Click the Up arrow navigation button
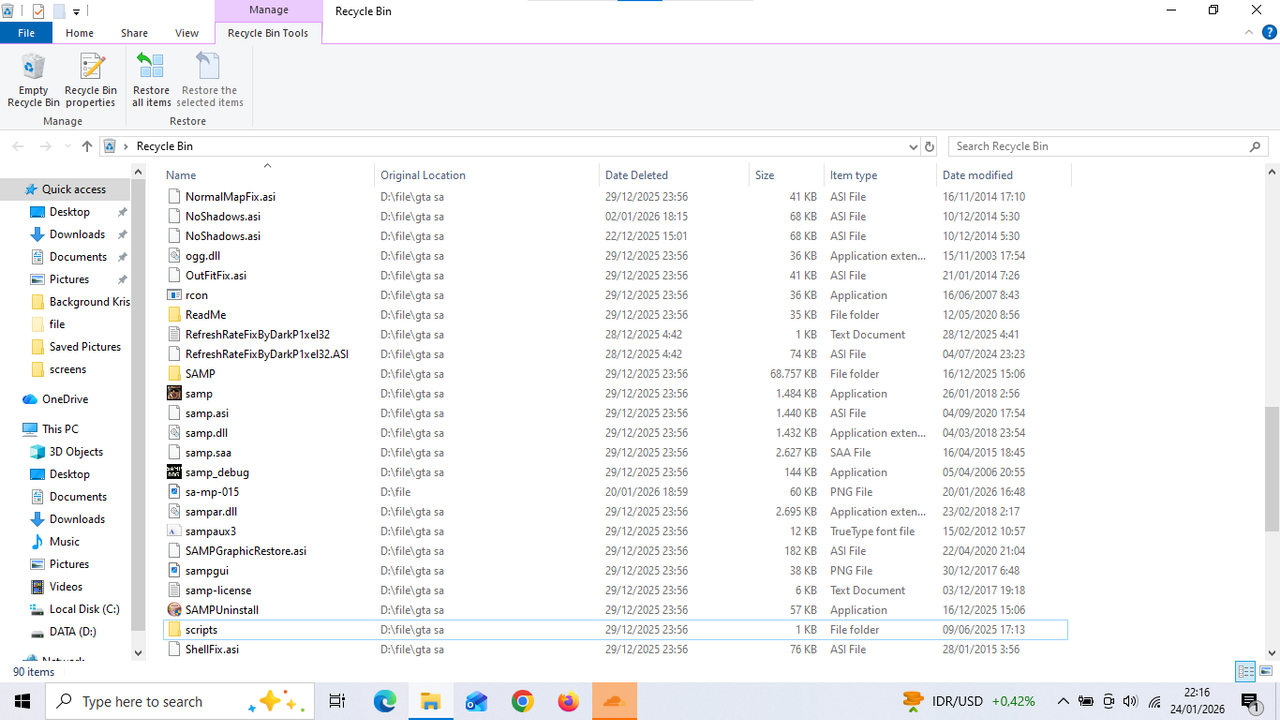1280x720 pixels. (87, 146)
